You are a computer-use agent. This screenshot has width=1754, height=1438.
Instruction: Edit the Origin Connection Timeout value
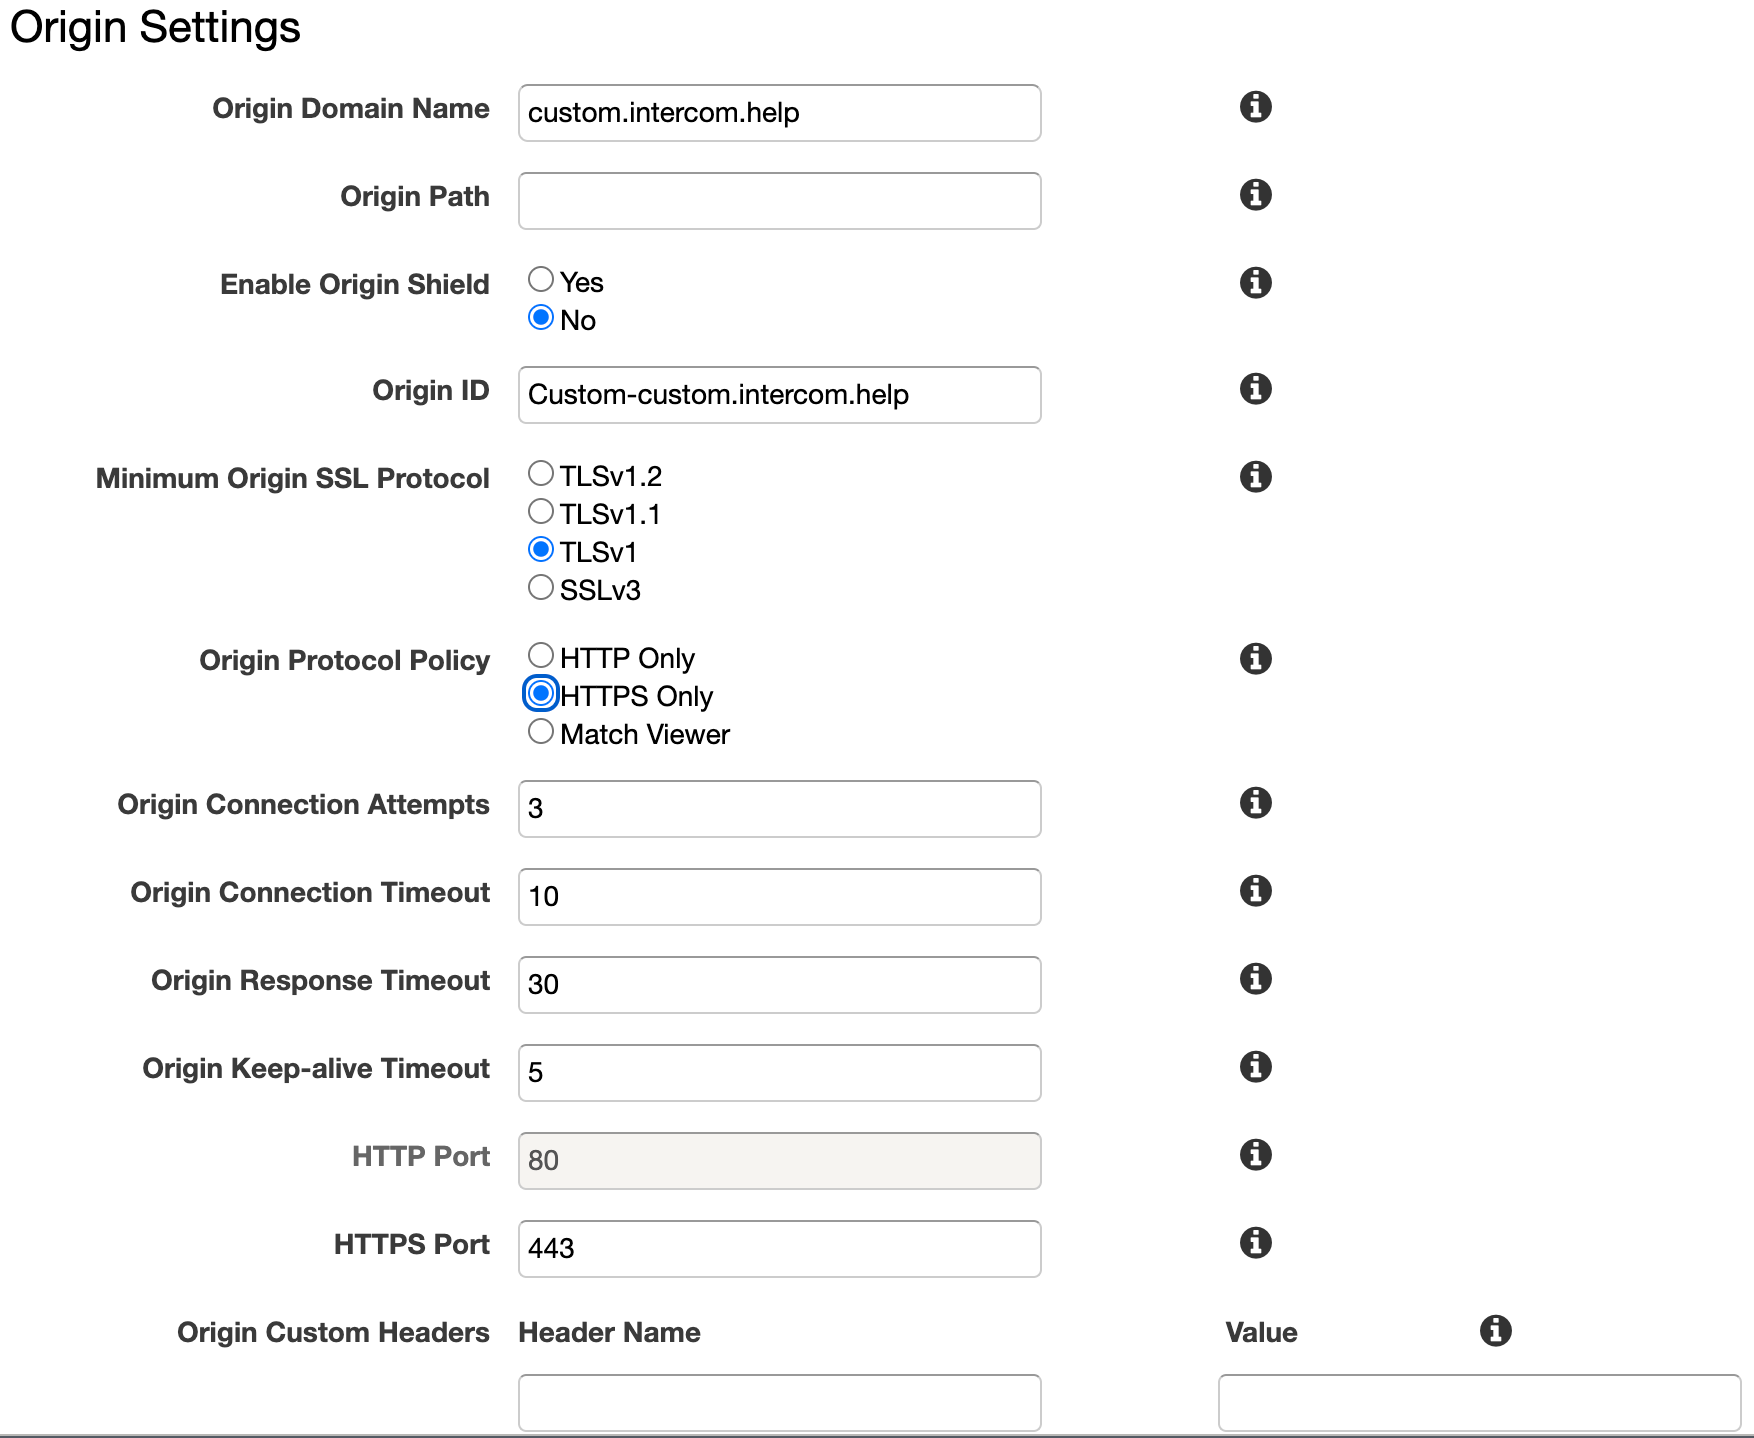point(779,897)
